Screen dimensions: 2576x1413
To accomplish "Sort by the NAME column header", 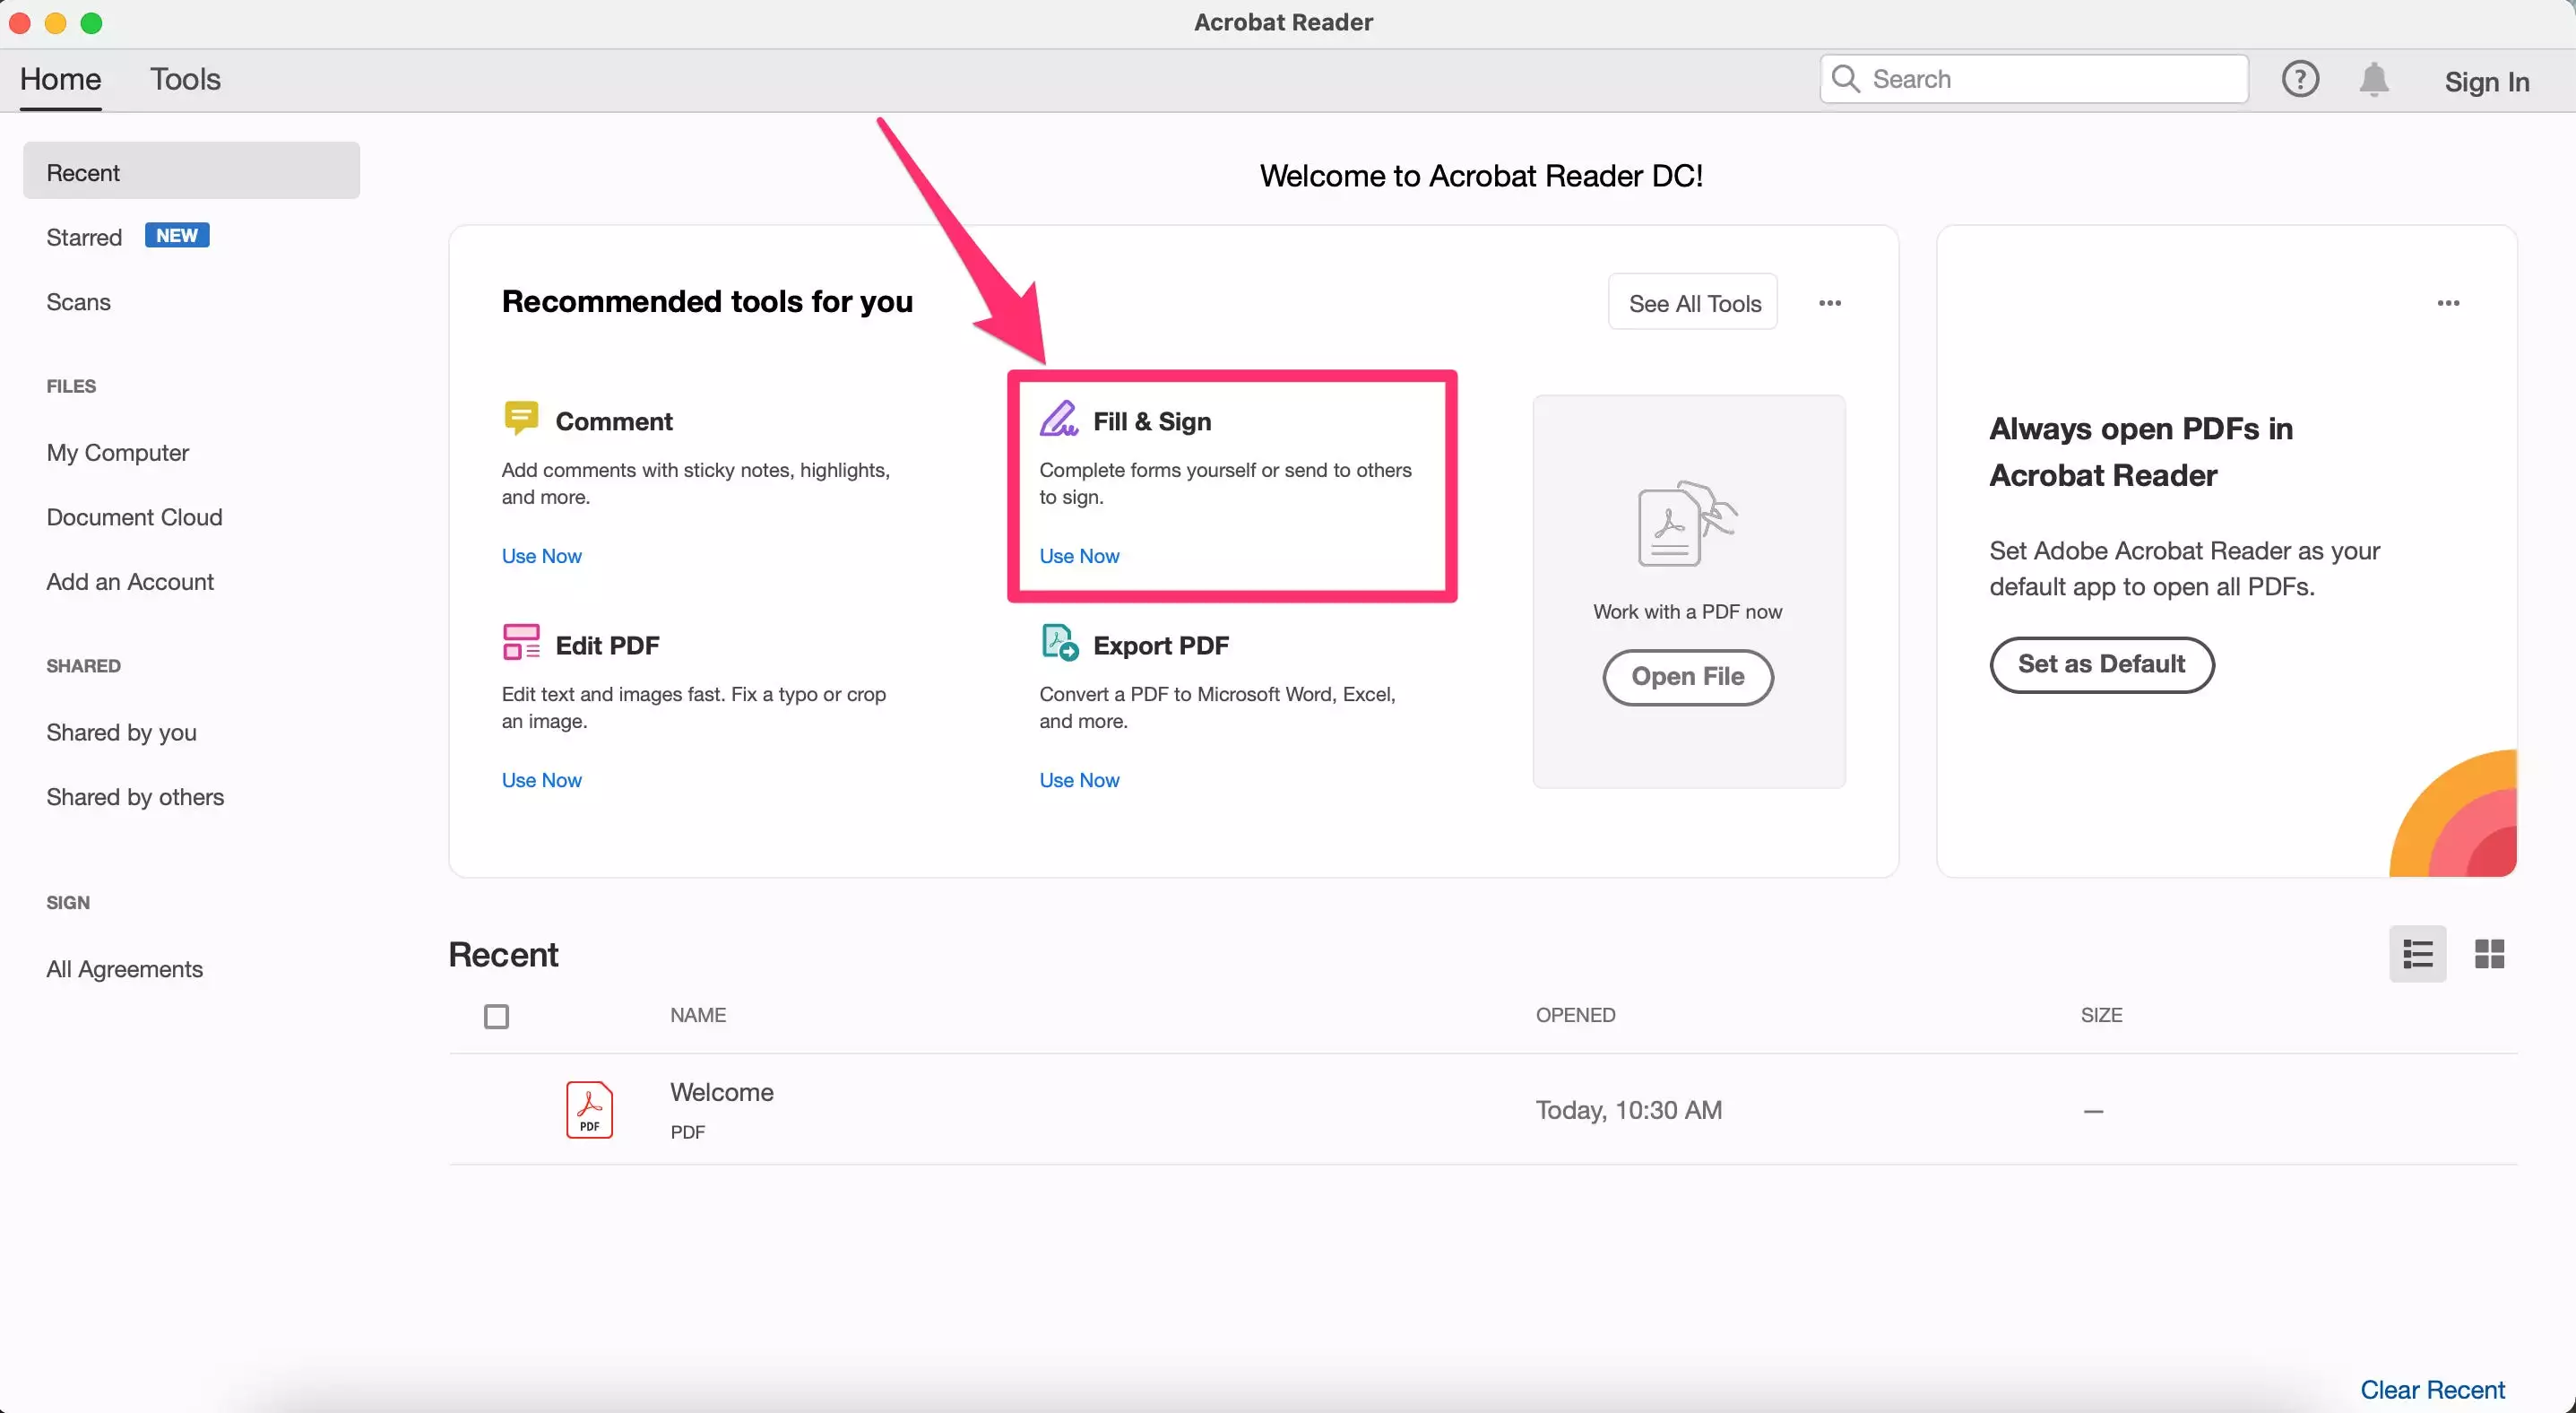I will click(x=698, y=1015).
